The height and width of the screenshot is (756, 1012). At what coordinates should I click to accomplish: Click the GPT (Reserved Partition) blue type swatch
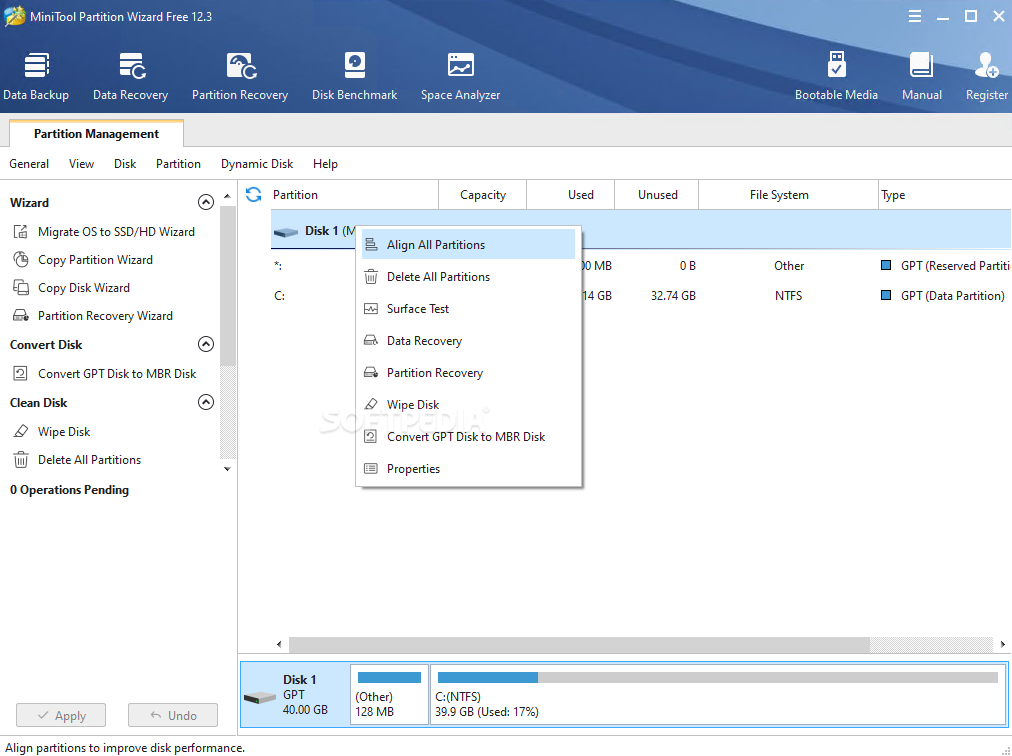886,265
